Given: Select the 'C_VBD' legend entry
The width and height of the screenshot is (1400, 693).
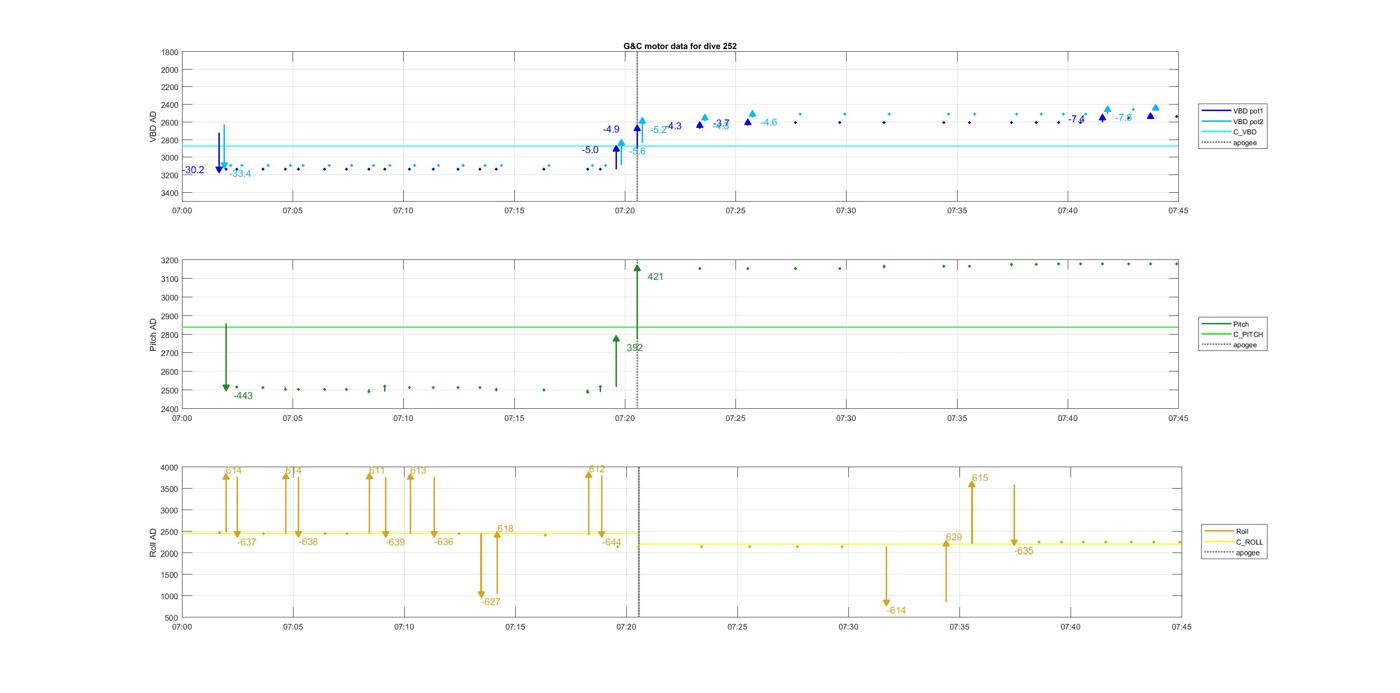Looking at the screenshot, I should click(x=1229, y=132).
